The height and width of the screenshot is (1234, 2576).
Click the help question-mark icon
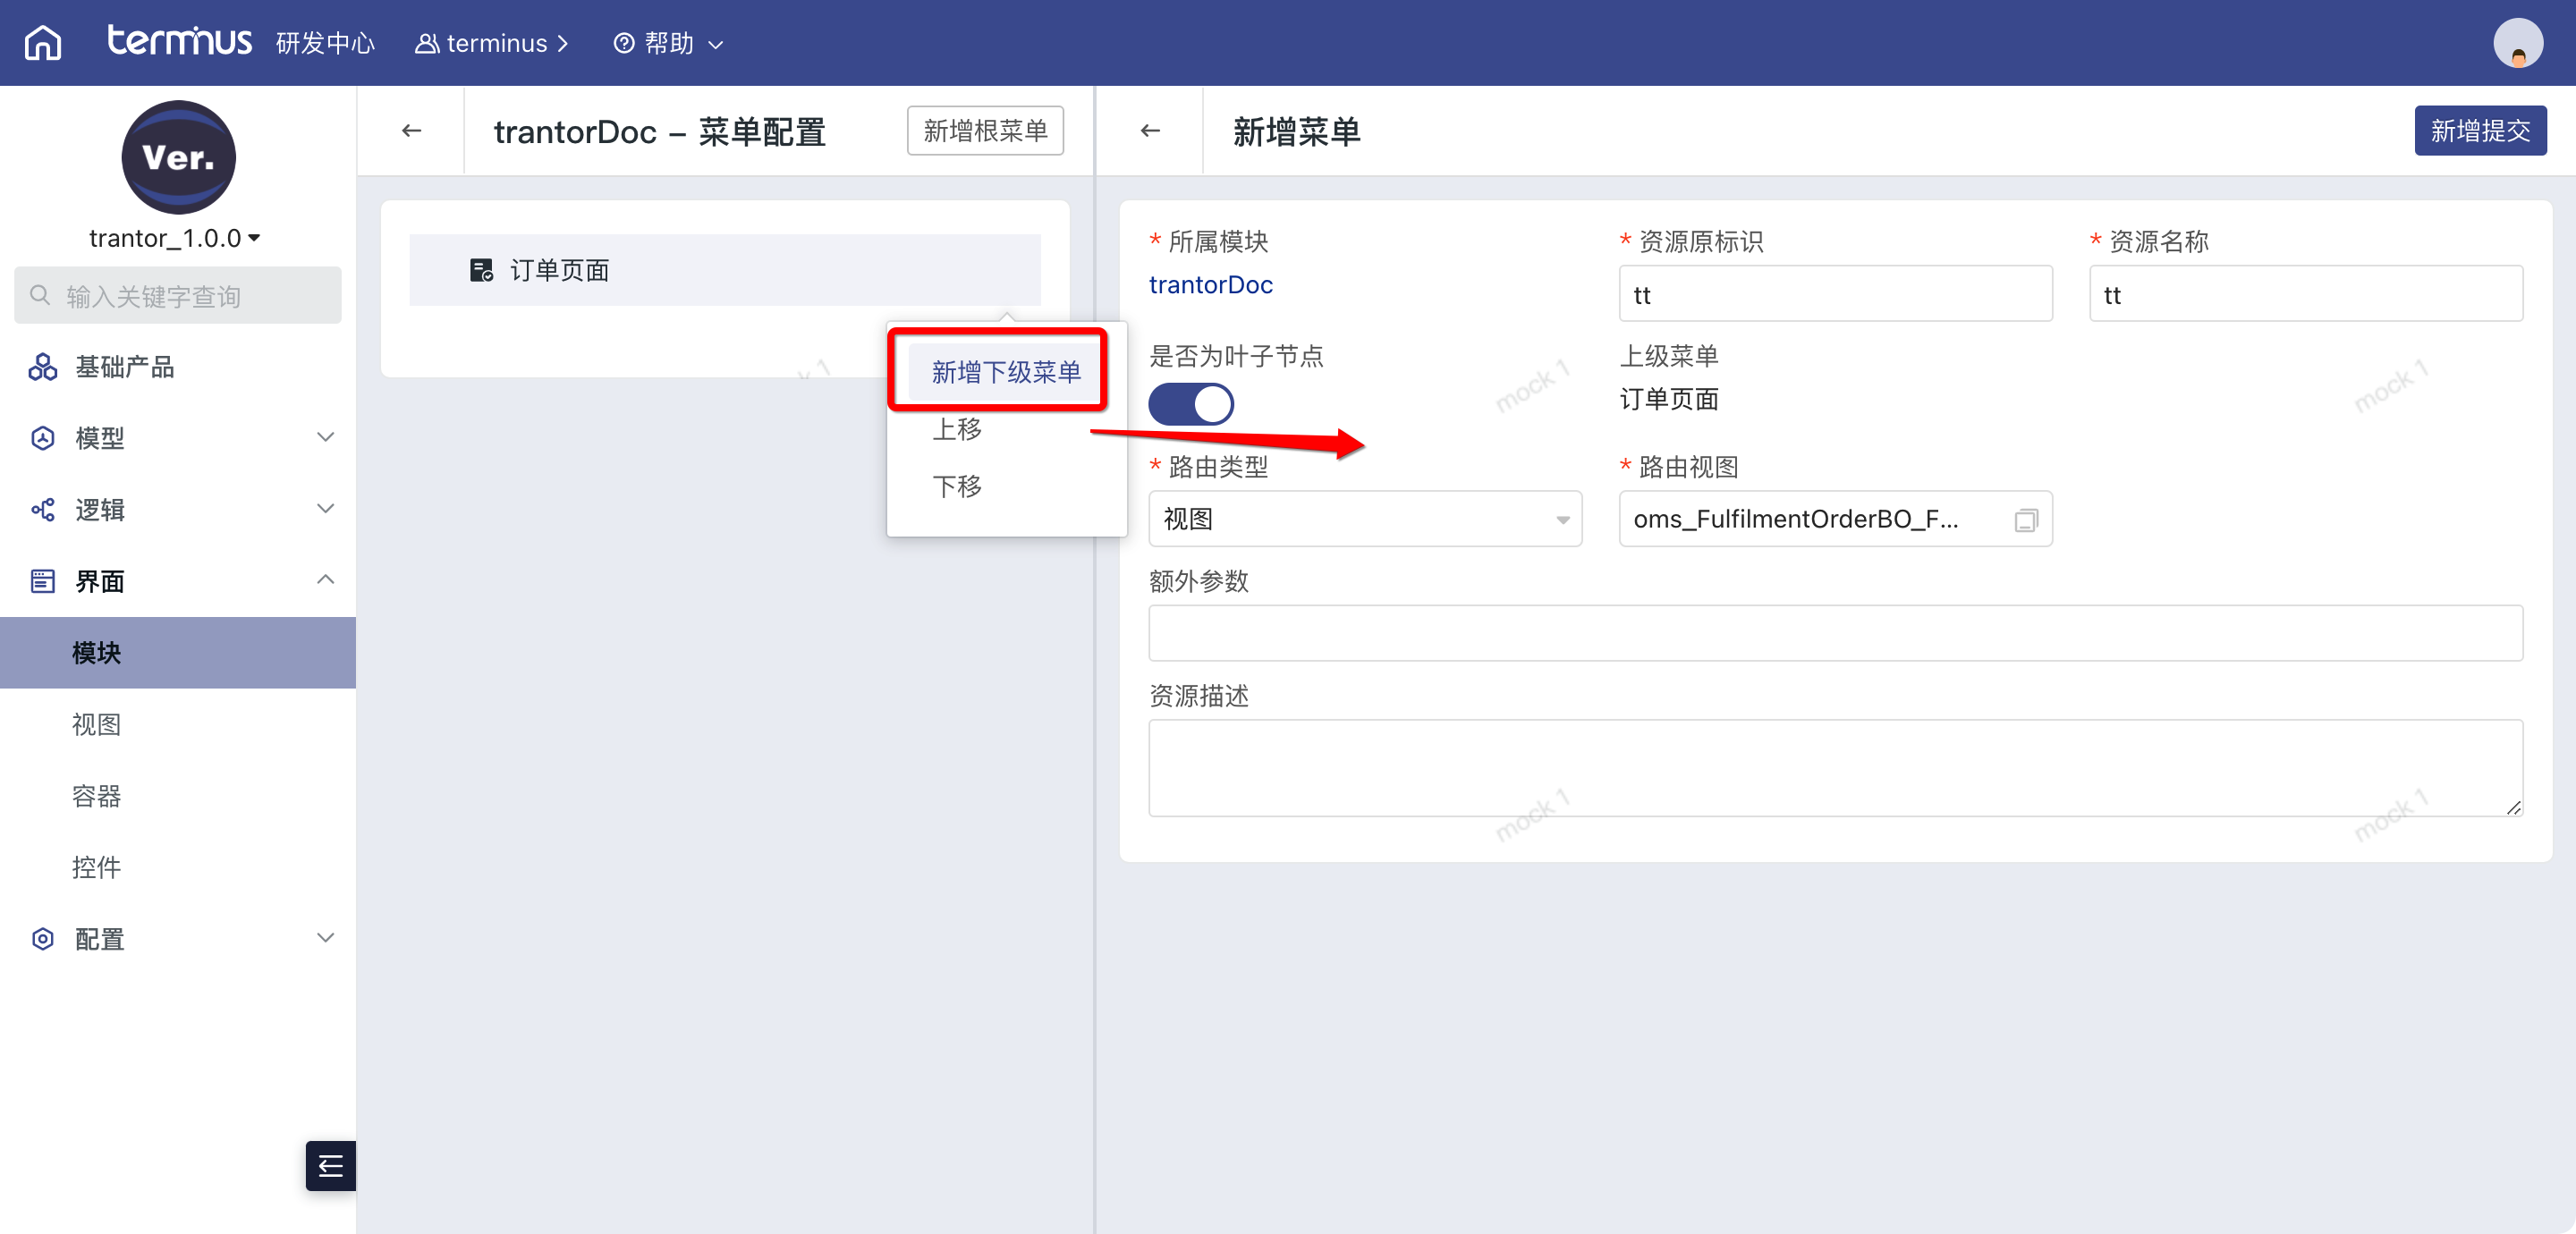tap(624, 43)
